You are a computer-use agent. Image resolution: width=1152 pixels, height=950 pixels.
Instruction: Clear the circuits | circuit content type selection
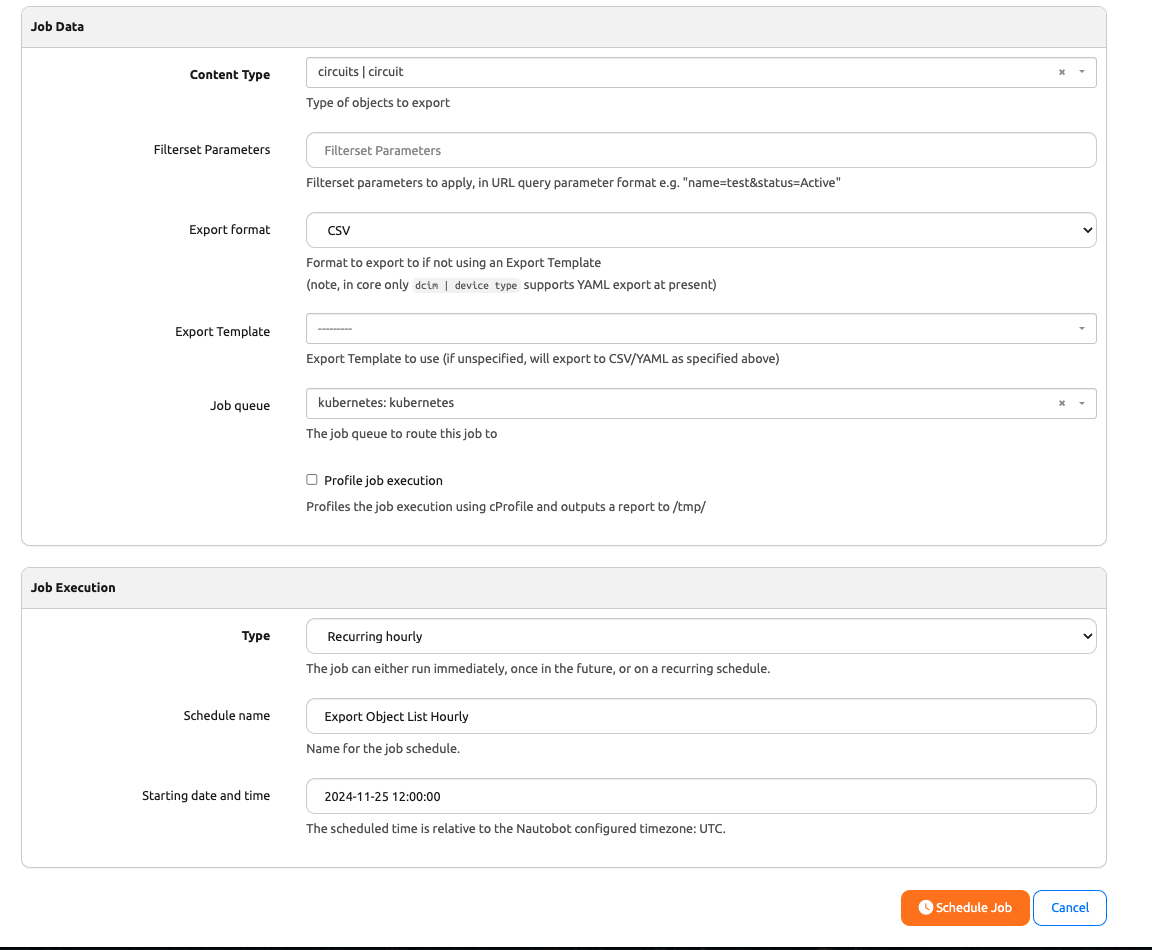tap(1061, 72)
